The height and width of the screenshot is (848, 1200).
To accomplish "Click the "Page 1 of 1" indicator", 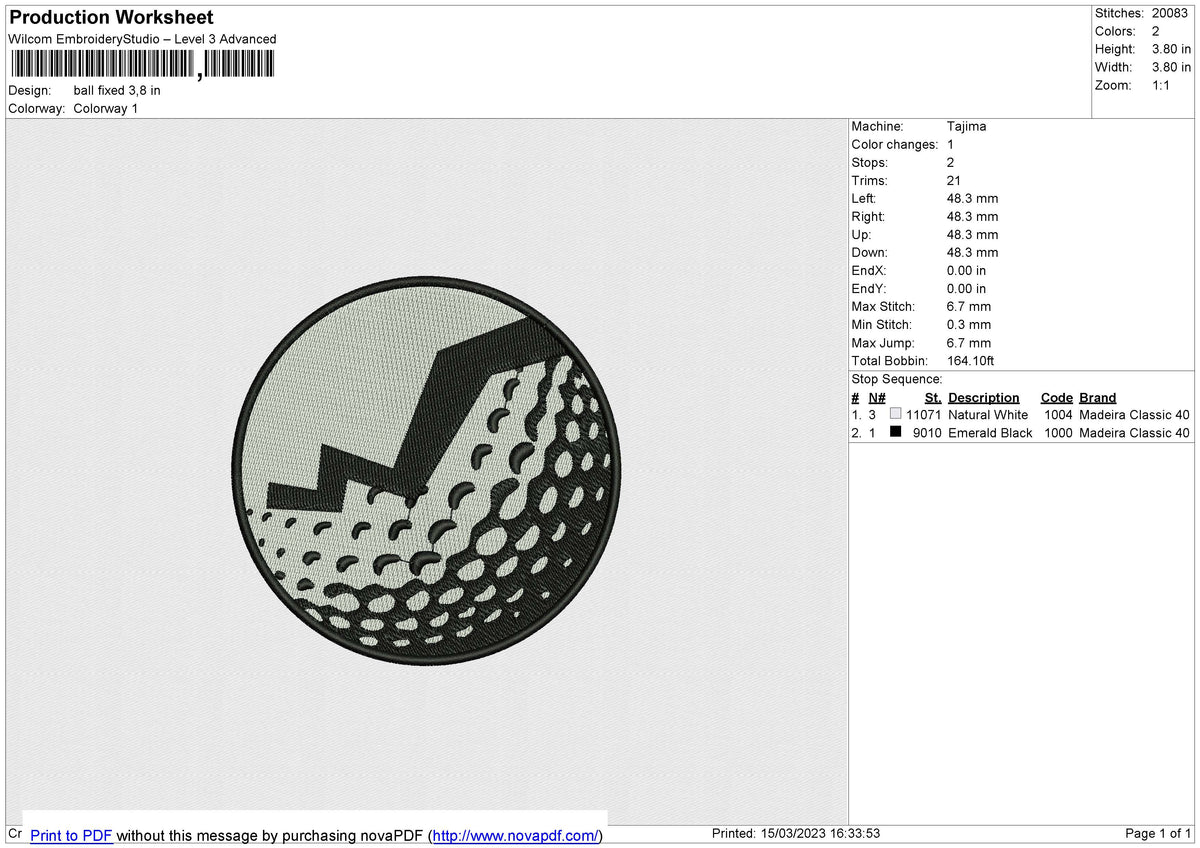I will (x=1158, y=833).
